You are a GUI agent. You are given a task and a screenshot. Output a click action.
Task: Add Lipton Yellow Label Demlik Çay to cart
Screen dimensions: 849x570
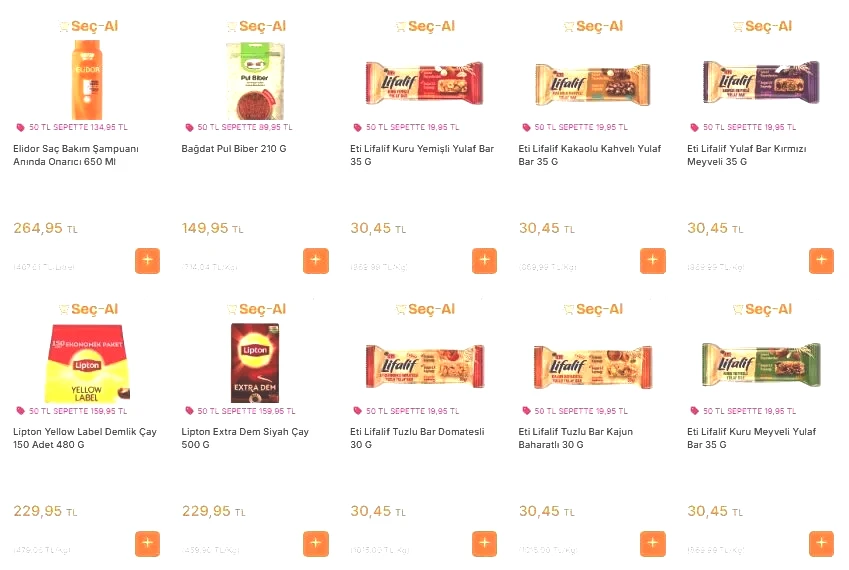pyautogui.click(x=147, y=544)
